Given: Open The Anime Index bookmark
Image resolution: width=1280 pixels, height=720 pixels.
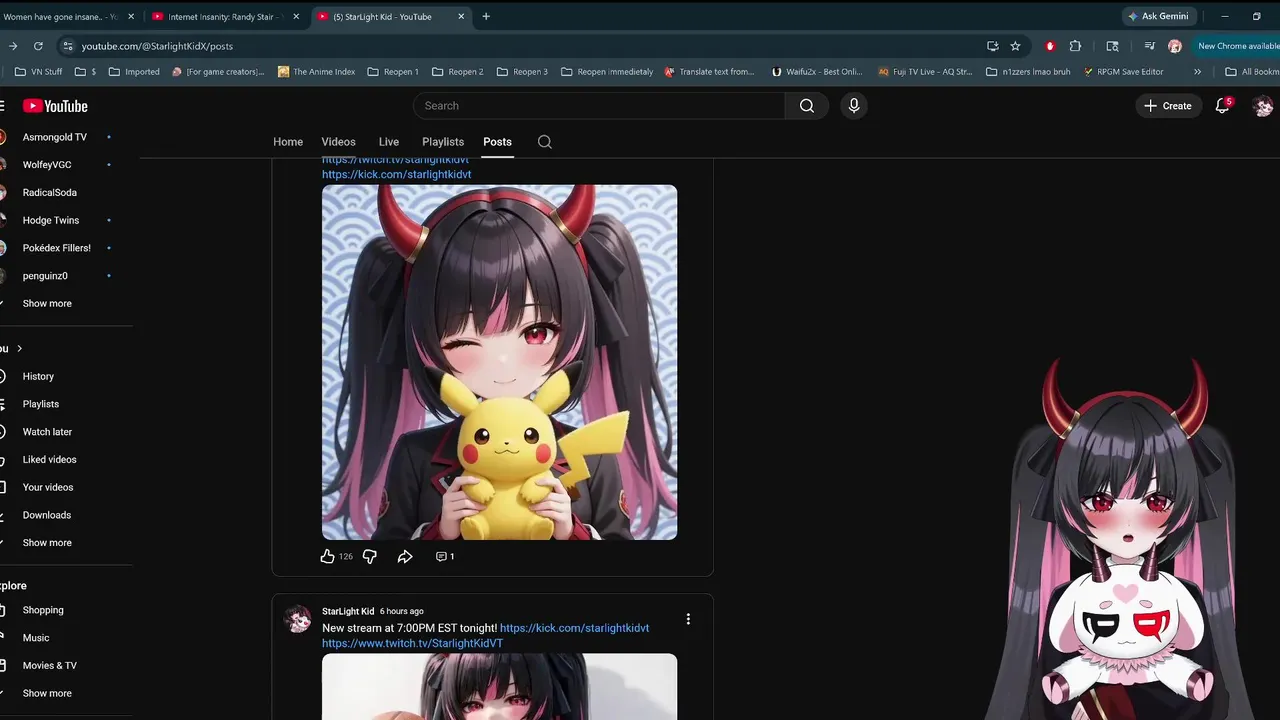Looking at the screenshot, I should click(x=316, y=72).
